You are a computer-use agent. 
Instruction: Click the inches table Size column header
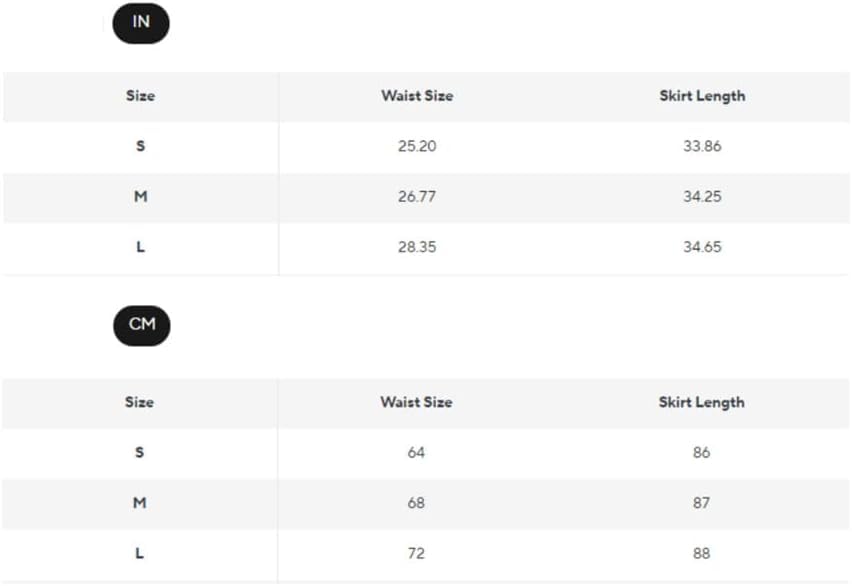point(140,96)
